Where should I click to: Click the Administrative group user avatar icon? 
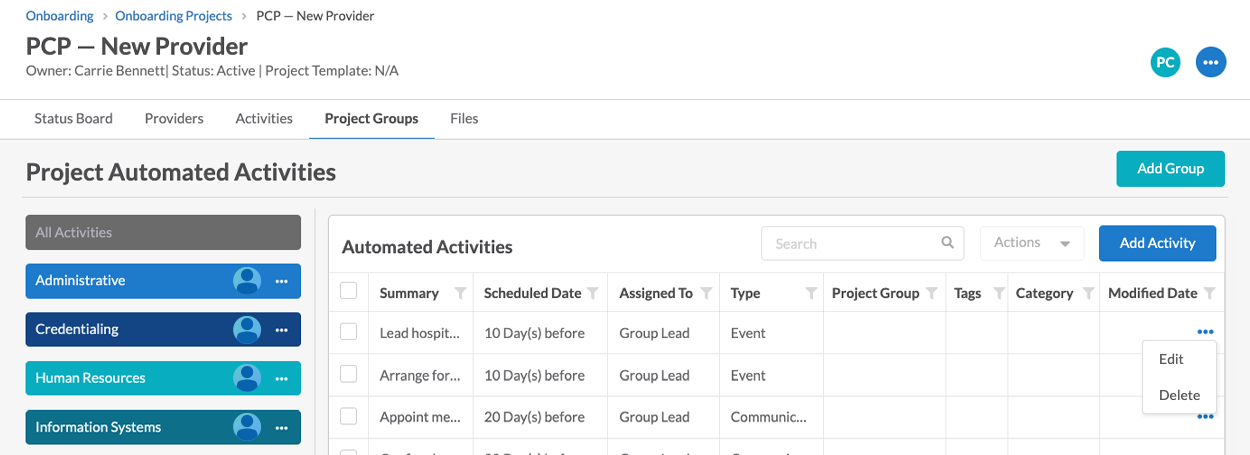pyautogui.click(x=247, y=281)
